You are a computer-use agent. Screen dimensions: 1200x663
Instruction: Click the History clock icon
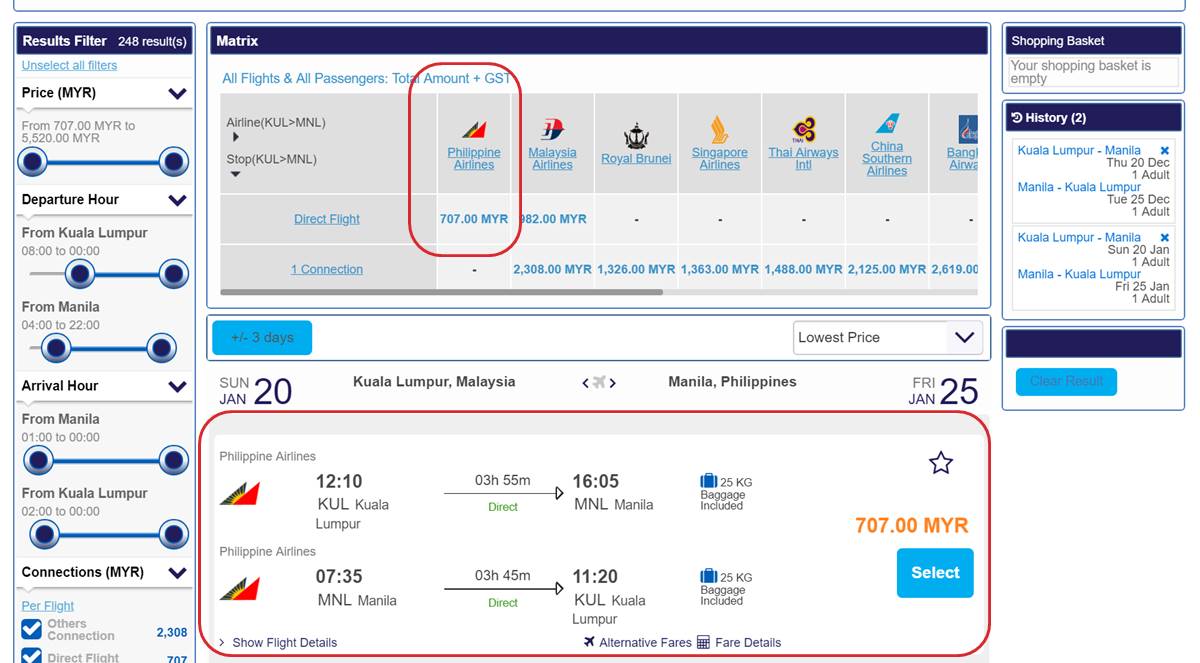tap(1017, 118)
